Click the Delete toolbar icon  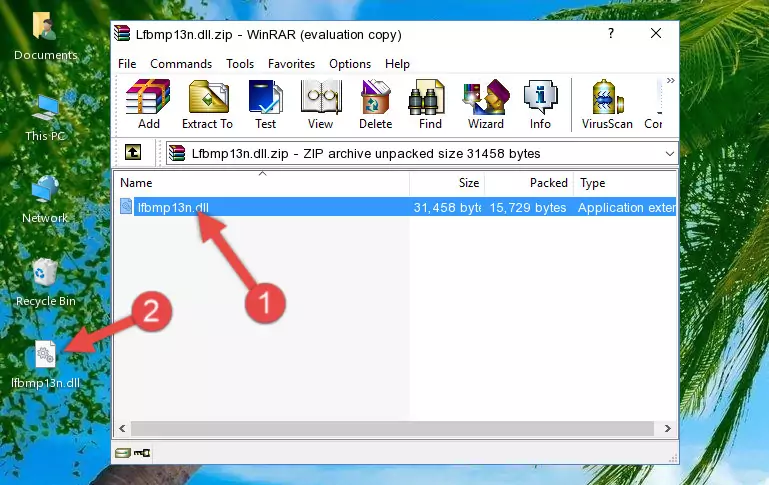point(376,104)
